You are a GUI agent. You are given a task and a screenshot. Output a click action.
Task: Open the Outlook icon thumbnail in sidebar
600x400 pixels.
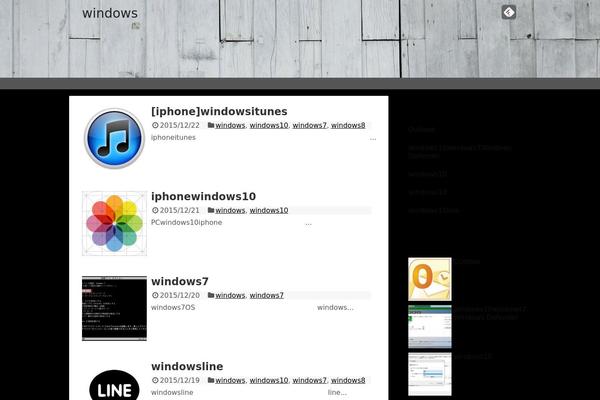(x=430, y=279)
